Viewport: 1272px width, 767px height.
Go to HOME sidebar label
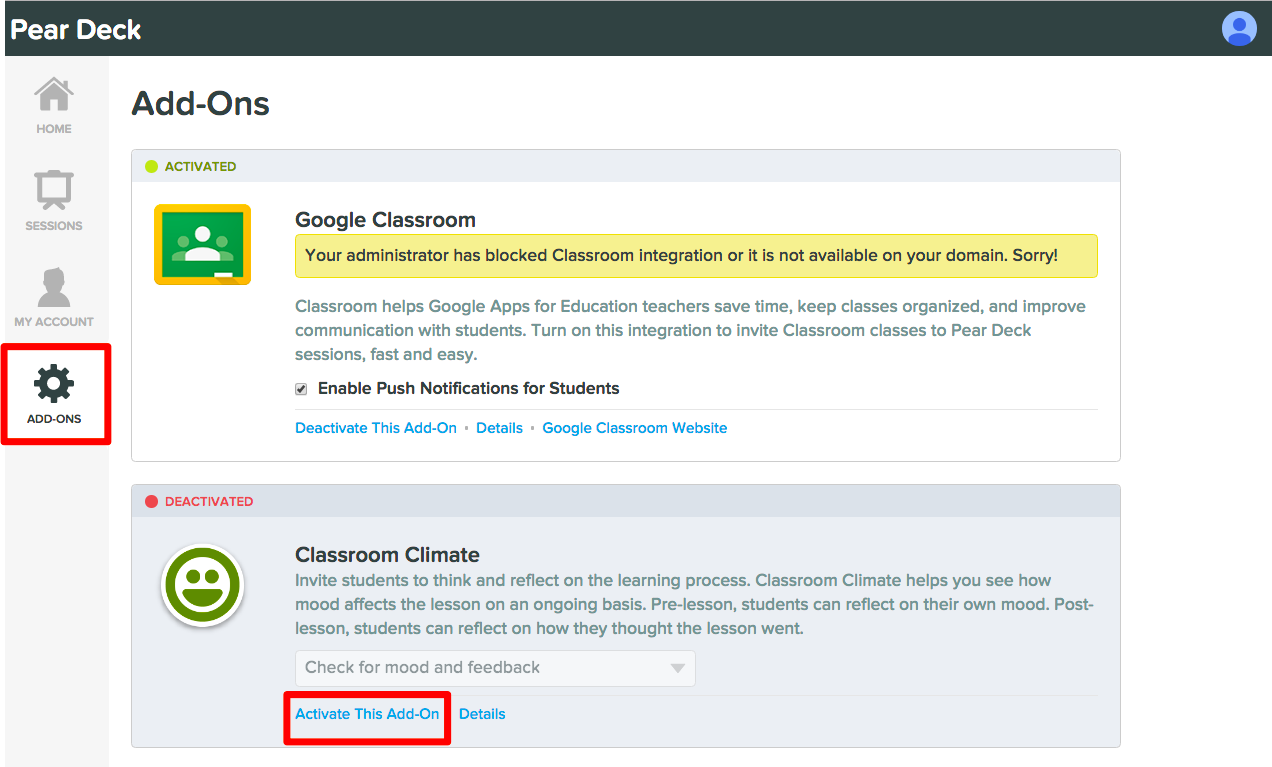[x=54, y=129]
